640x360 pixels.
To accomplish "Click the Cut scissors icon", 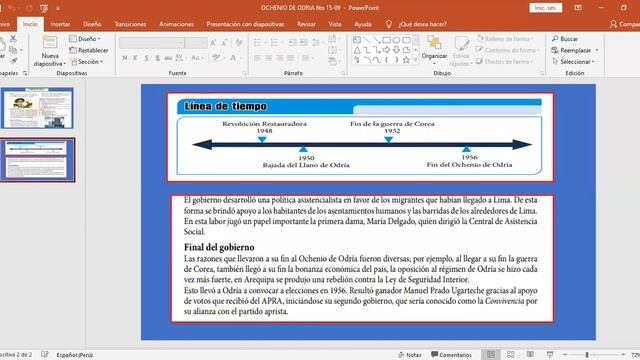I will 13,38.
